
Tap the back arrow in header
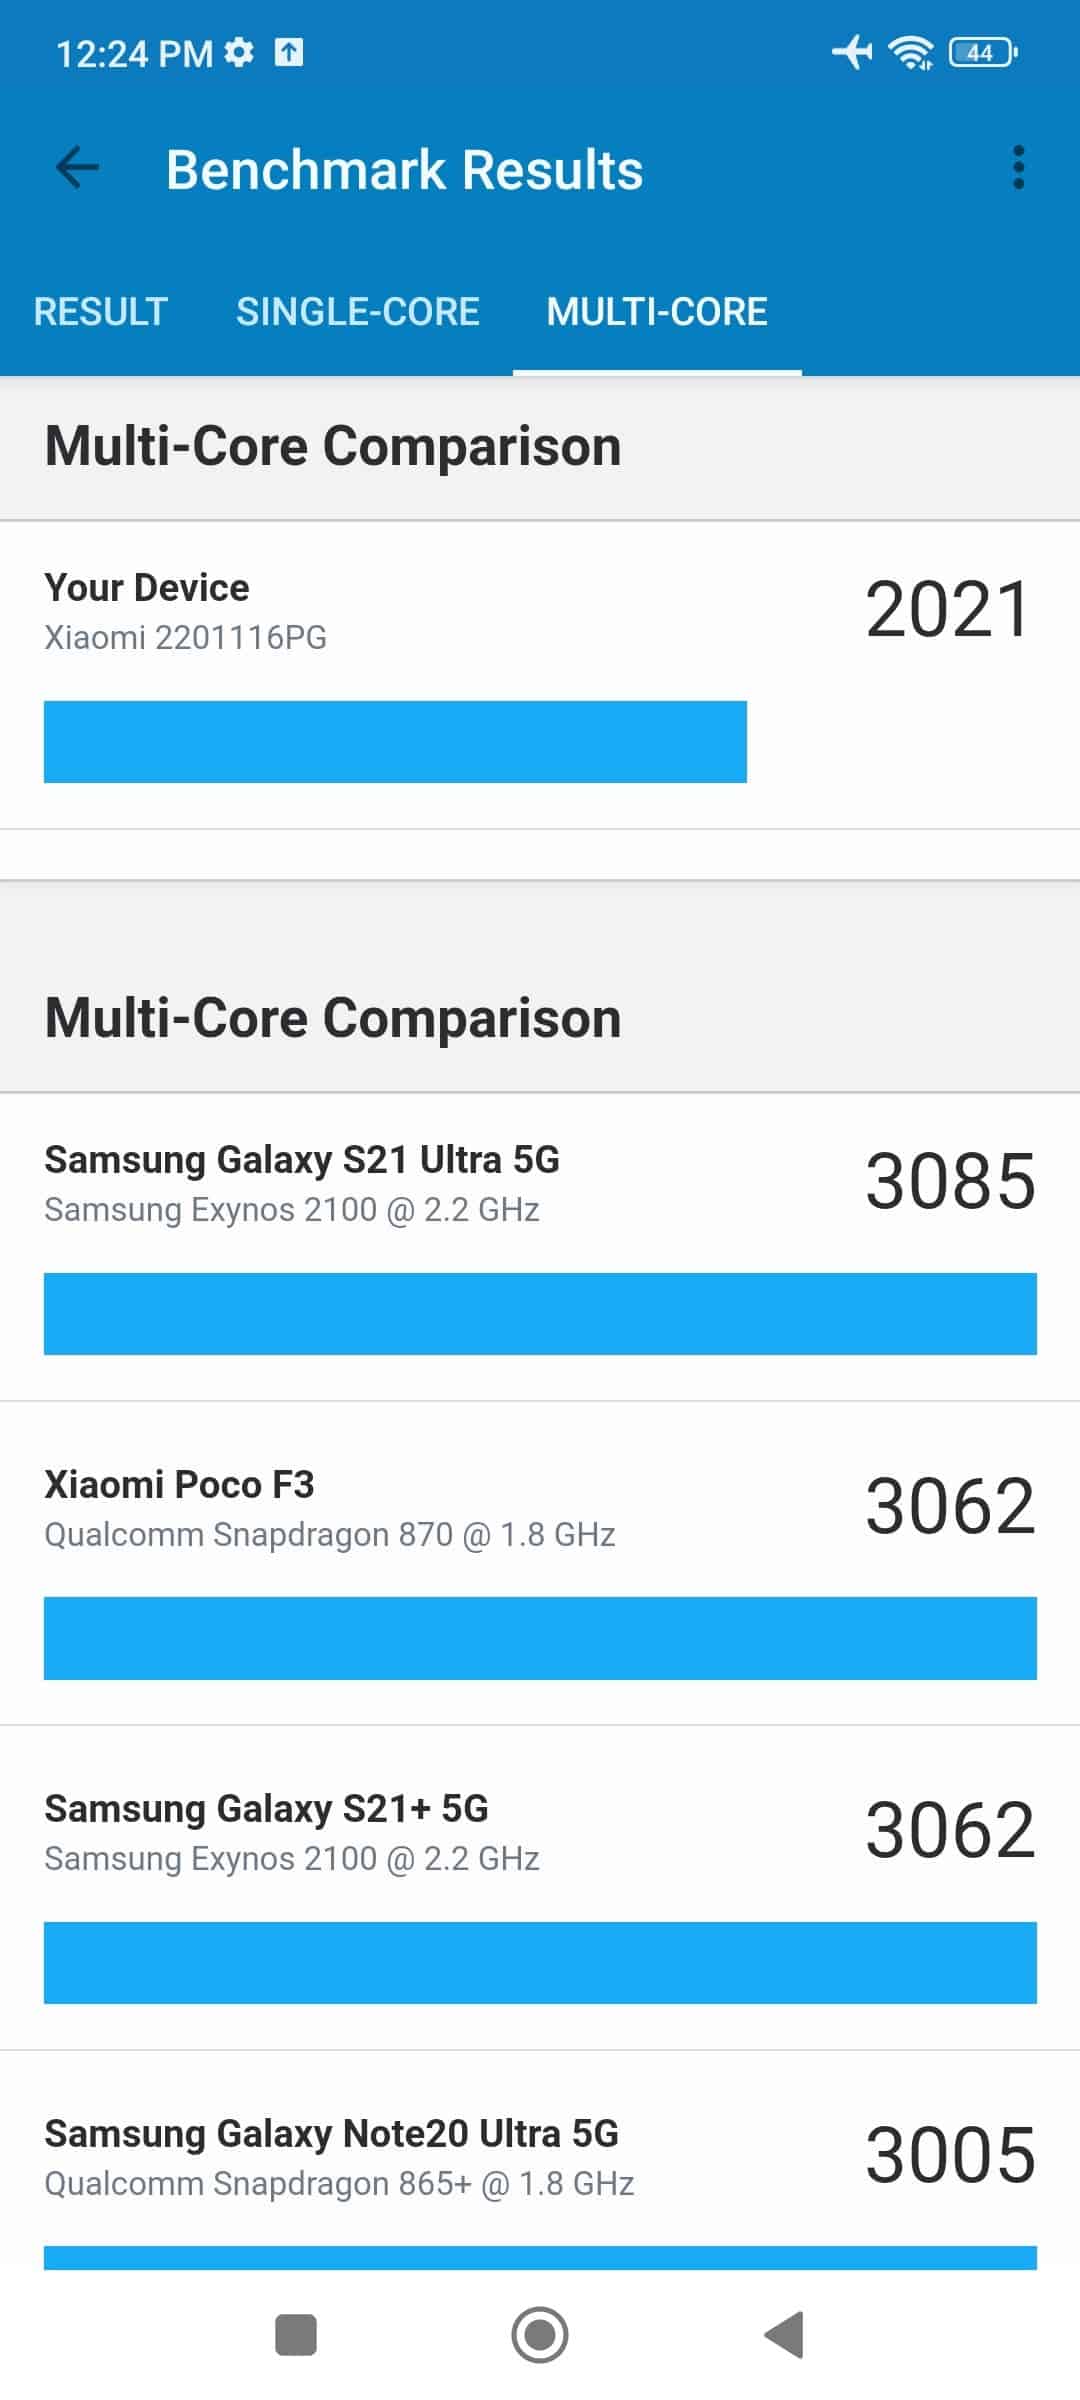tap(78, 167)
